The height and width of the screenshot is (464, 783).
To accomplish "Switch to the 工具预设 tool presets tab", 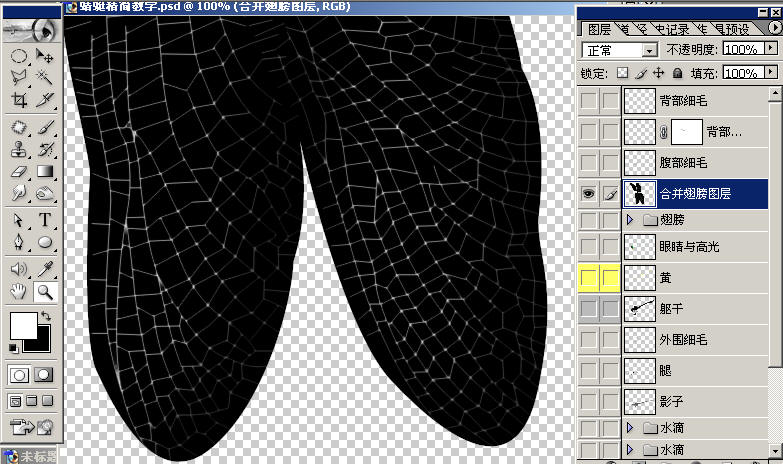I will (x=732, y=29).
